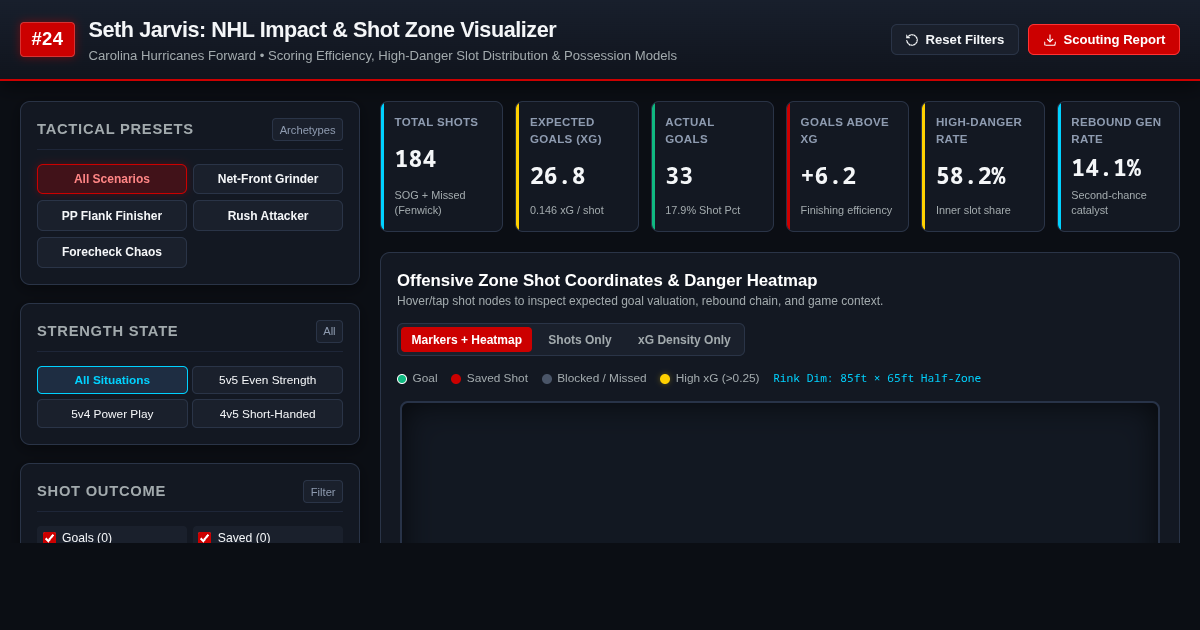This screenshot has height=630, width=1200.
Task: Click the Total Shots 184 card
Action: click(x=441, y=166)
